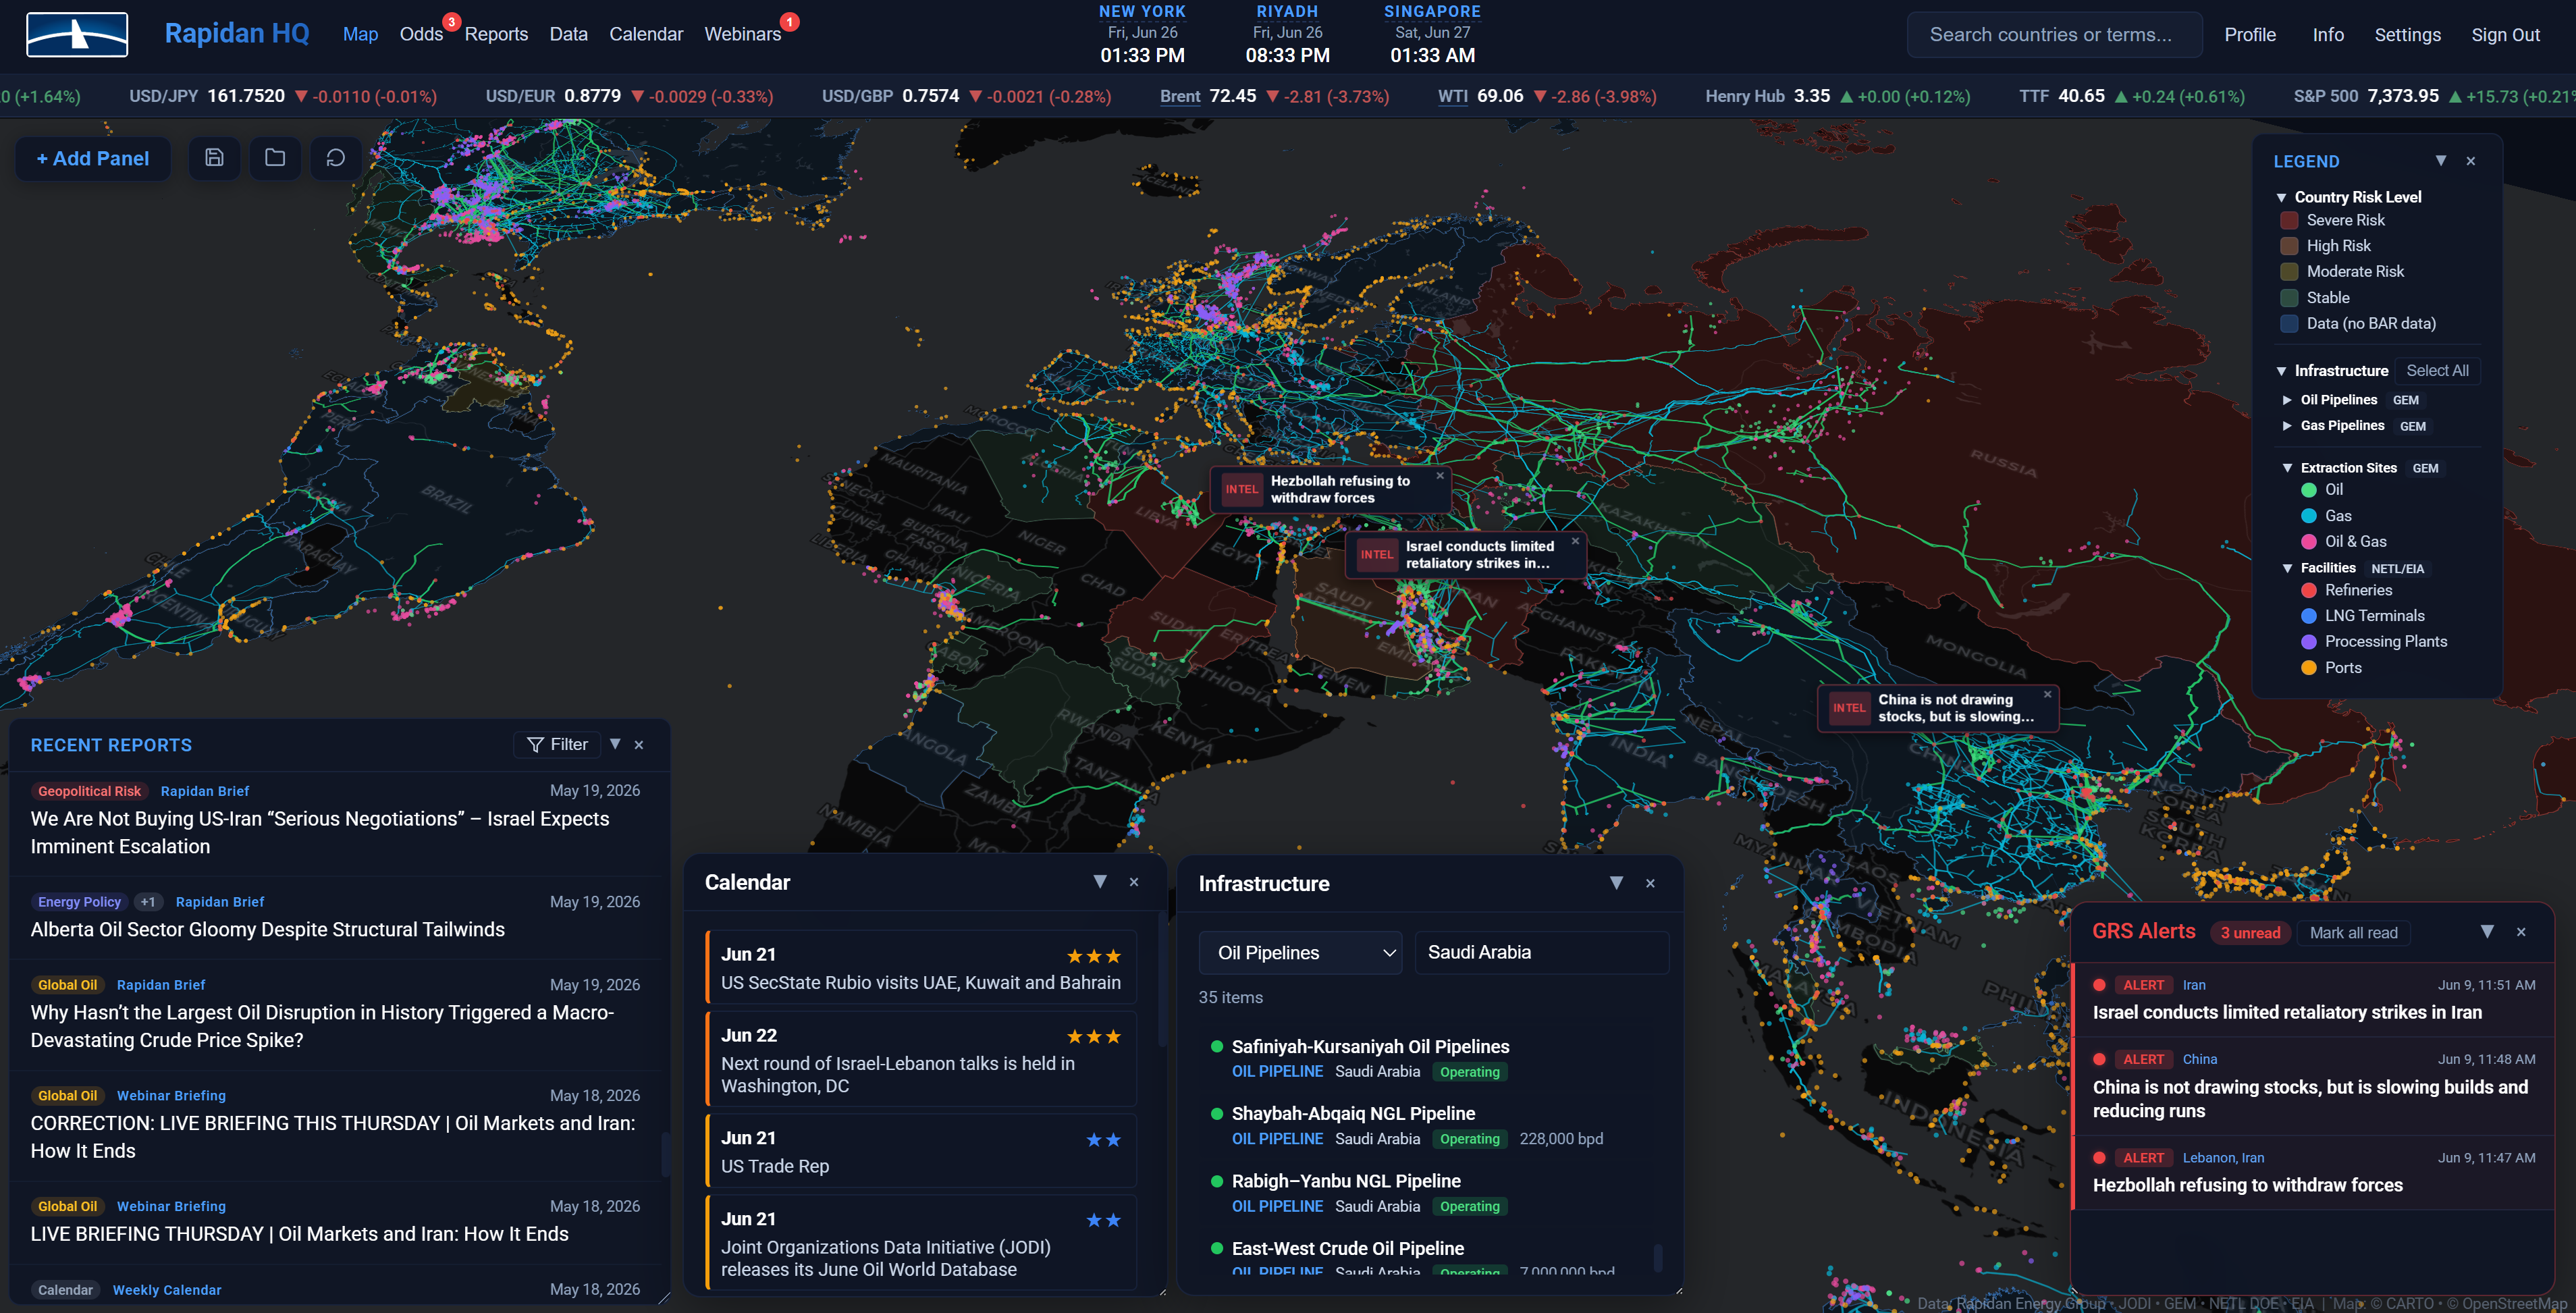Open the Info link
This screenshot has height=1313, width=2576.
(x=2328, y=35)
